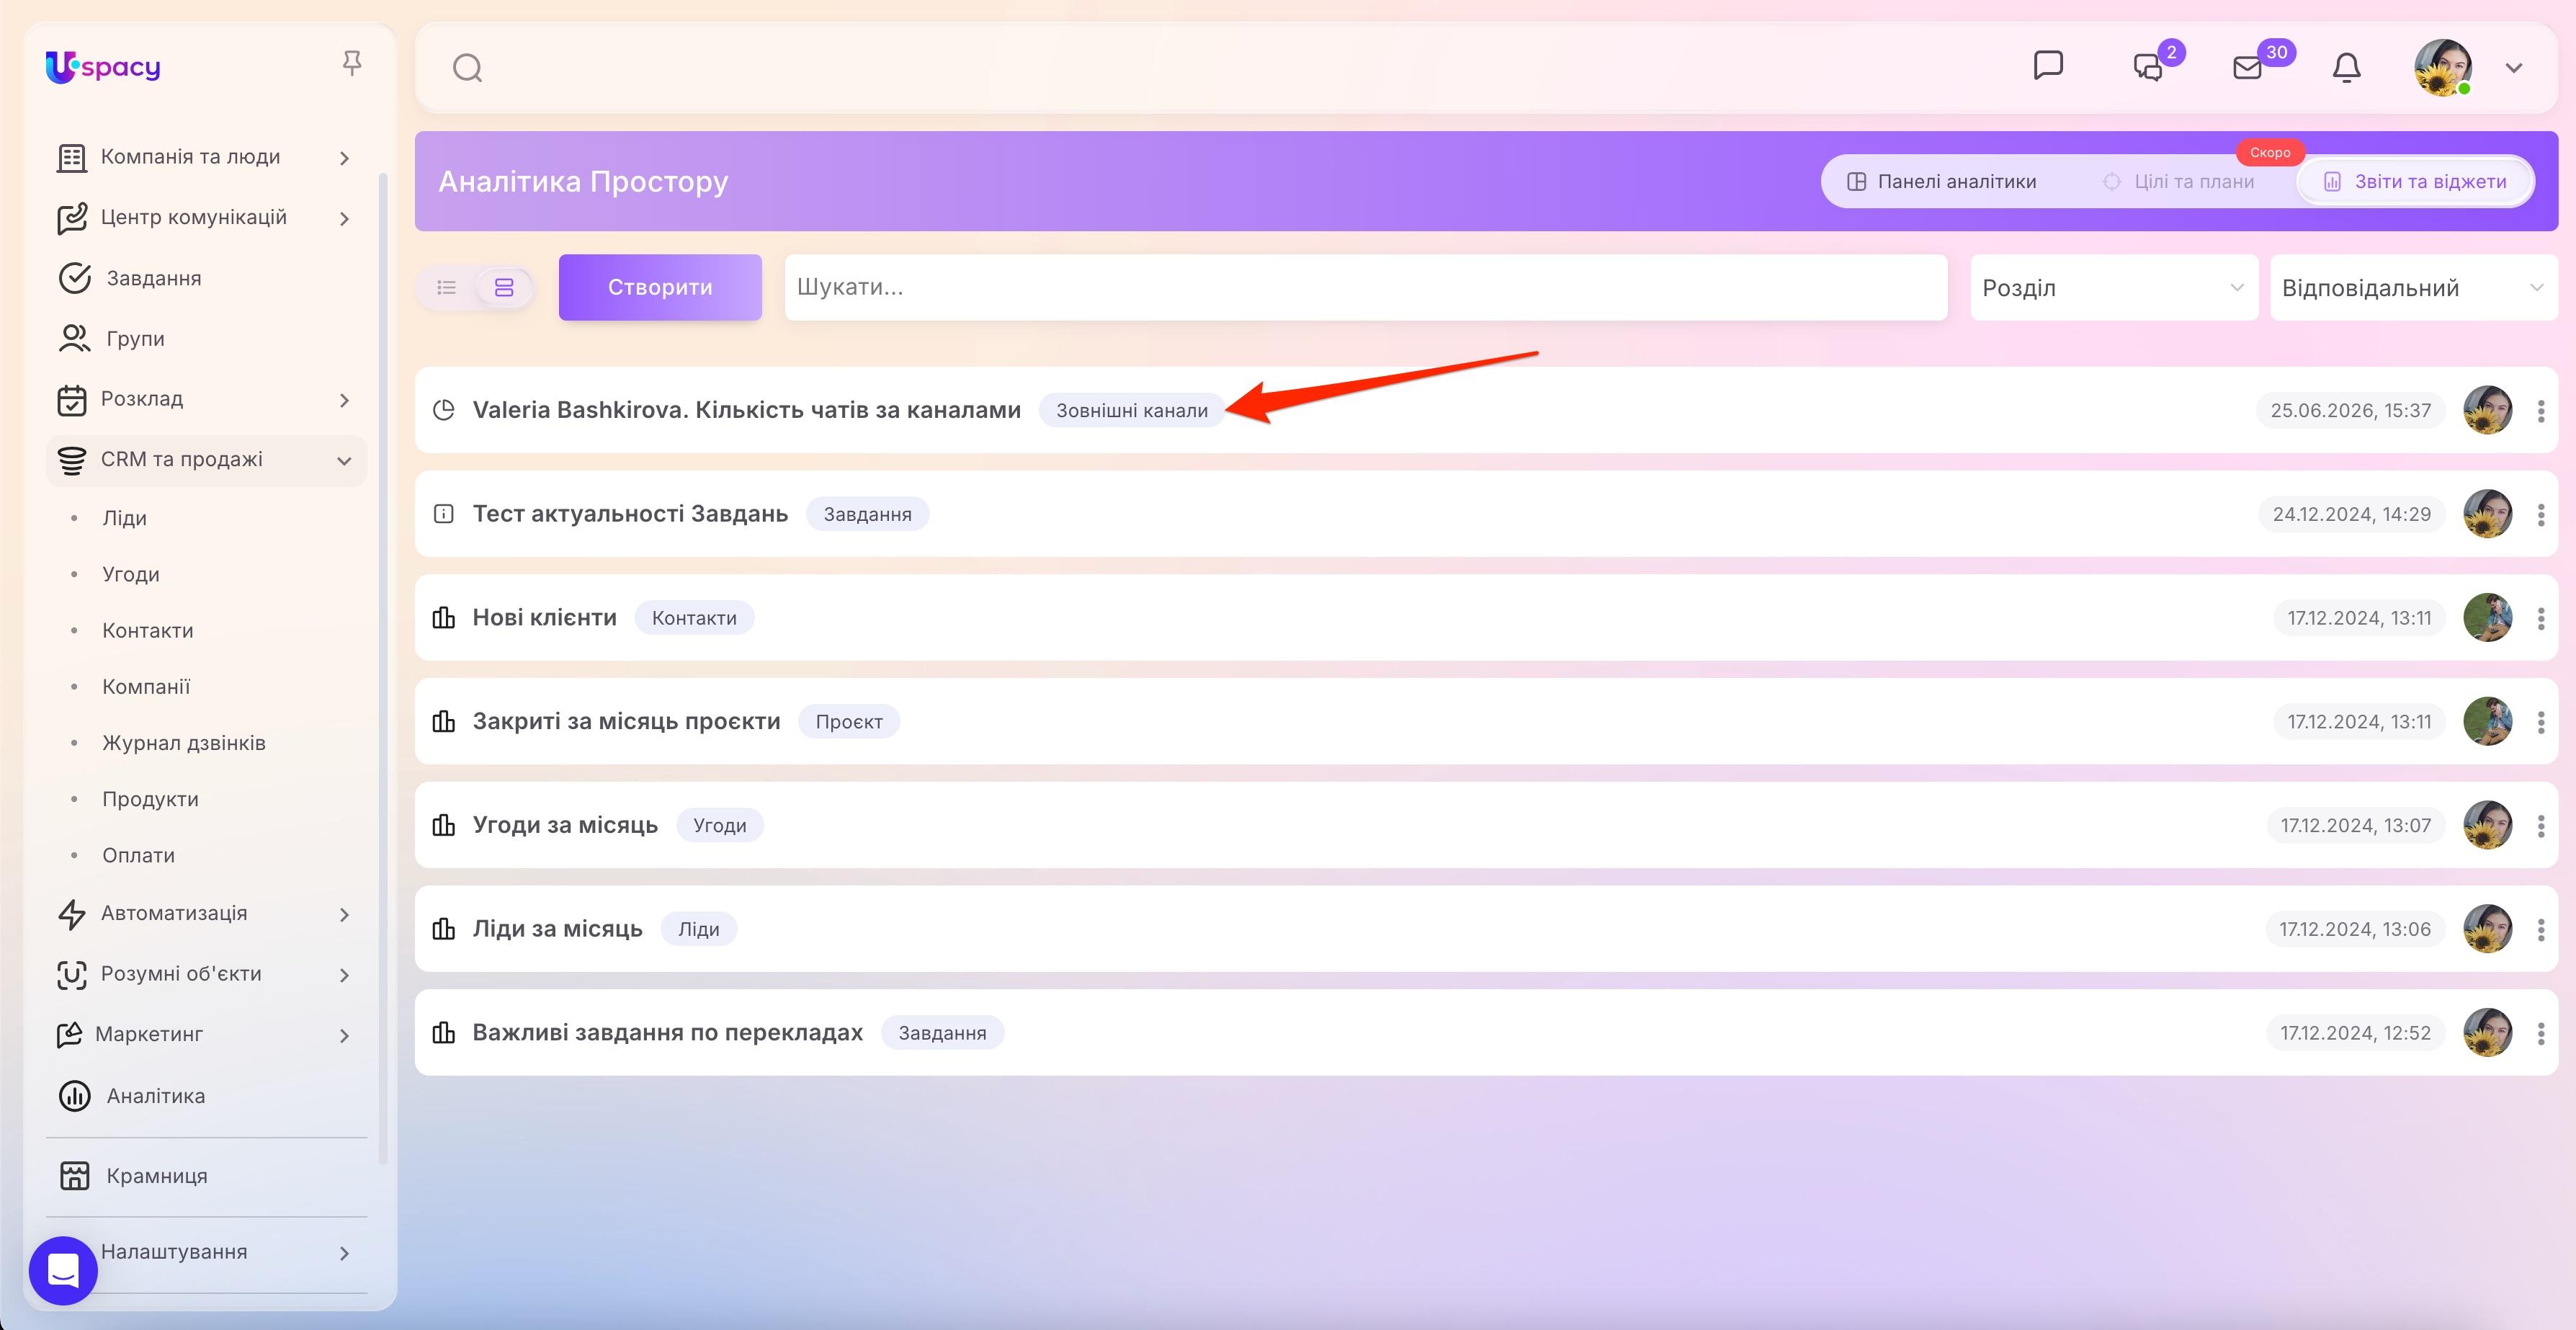Click the Зовнішні канали tag
This screenshot has width=2576, height=1330.
click(1132, 410)
